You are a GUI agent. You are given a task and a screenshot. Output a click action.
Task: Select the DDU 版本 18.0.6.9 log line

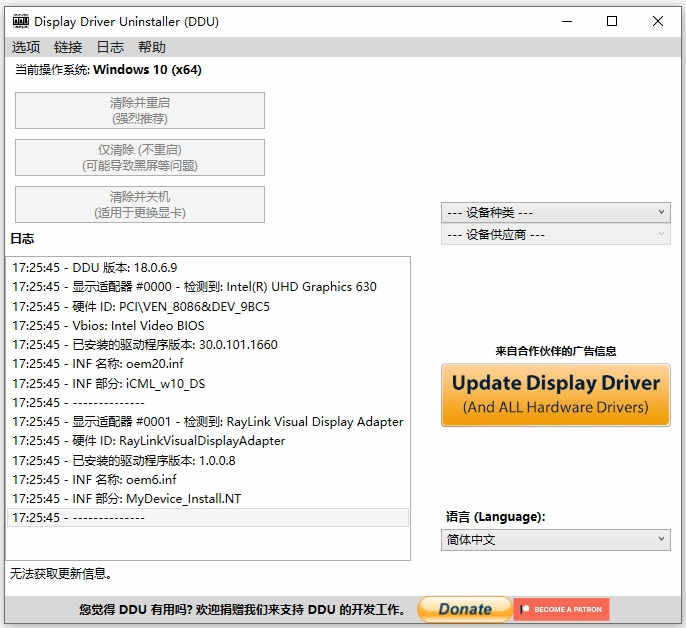point(95,267)
